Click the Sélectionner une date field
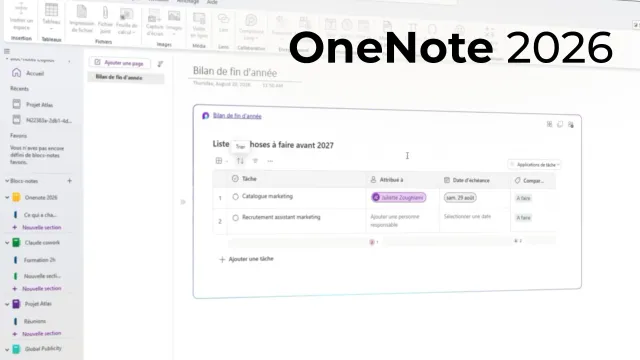This screenshot has height=360, width=640. (467, 216)
